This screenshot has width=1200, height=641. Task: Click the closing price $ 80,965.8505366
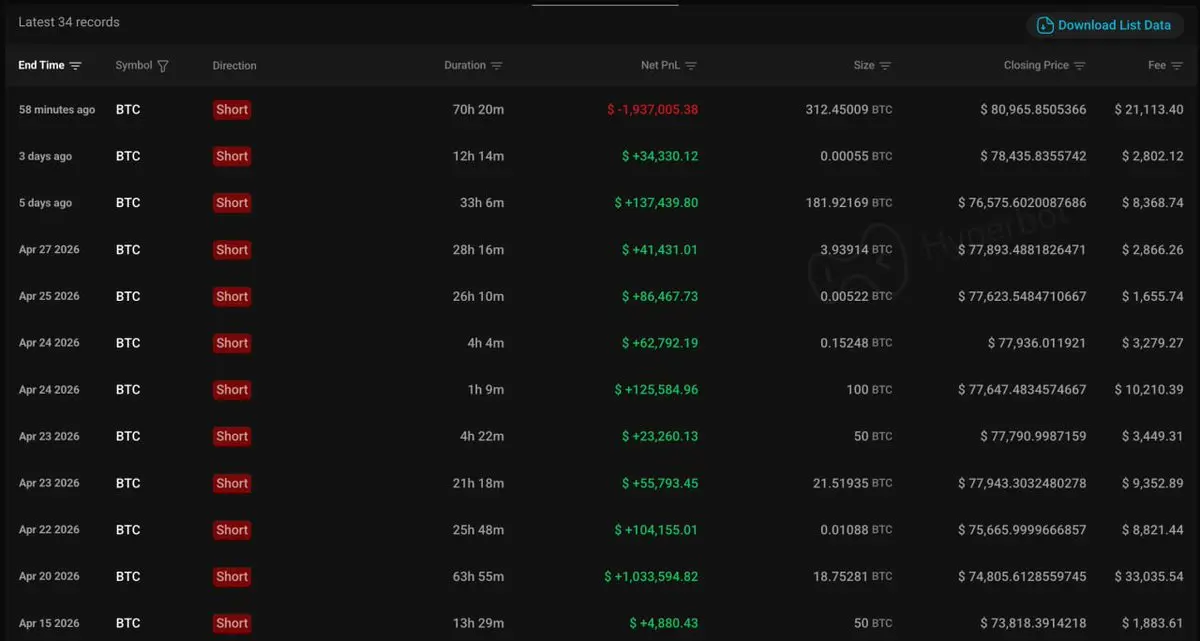1033,110
